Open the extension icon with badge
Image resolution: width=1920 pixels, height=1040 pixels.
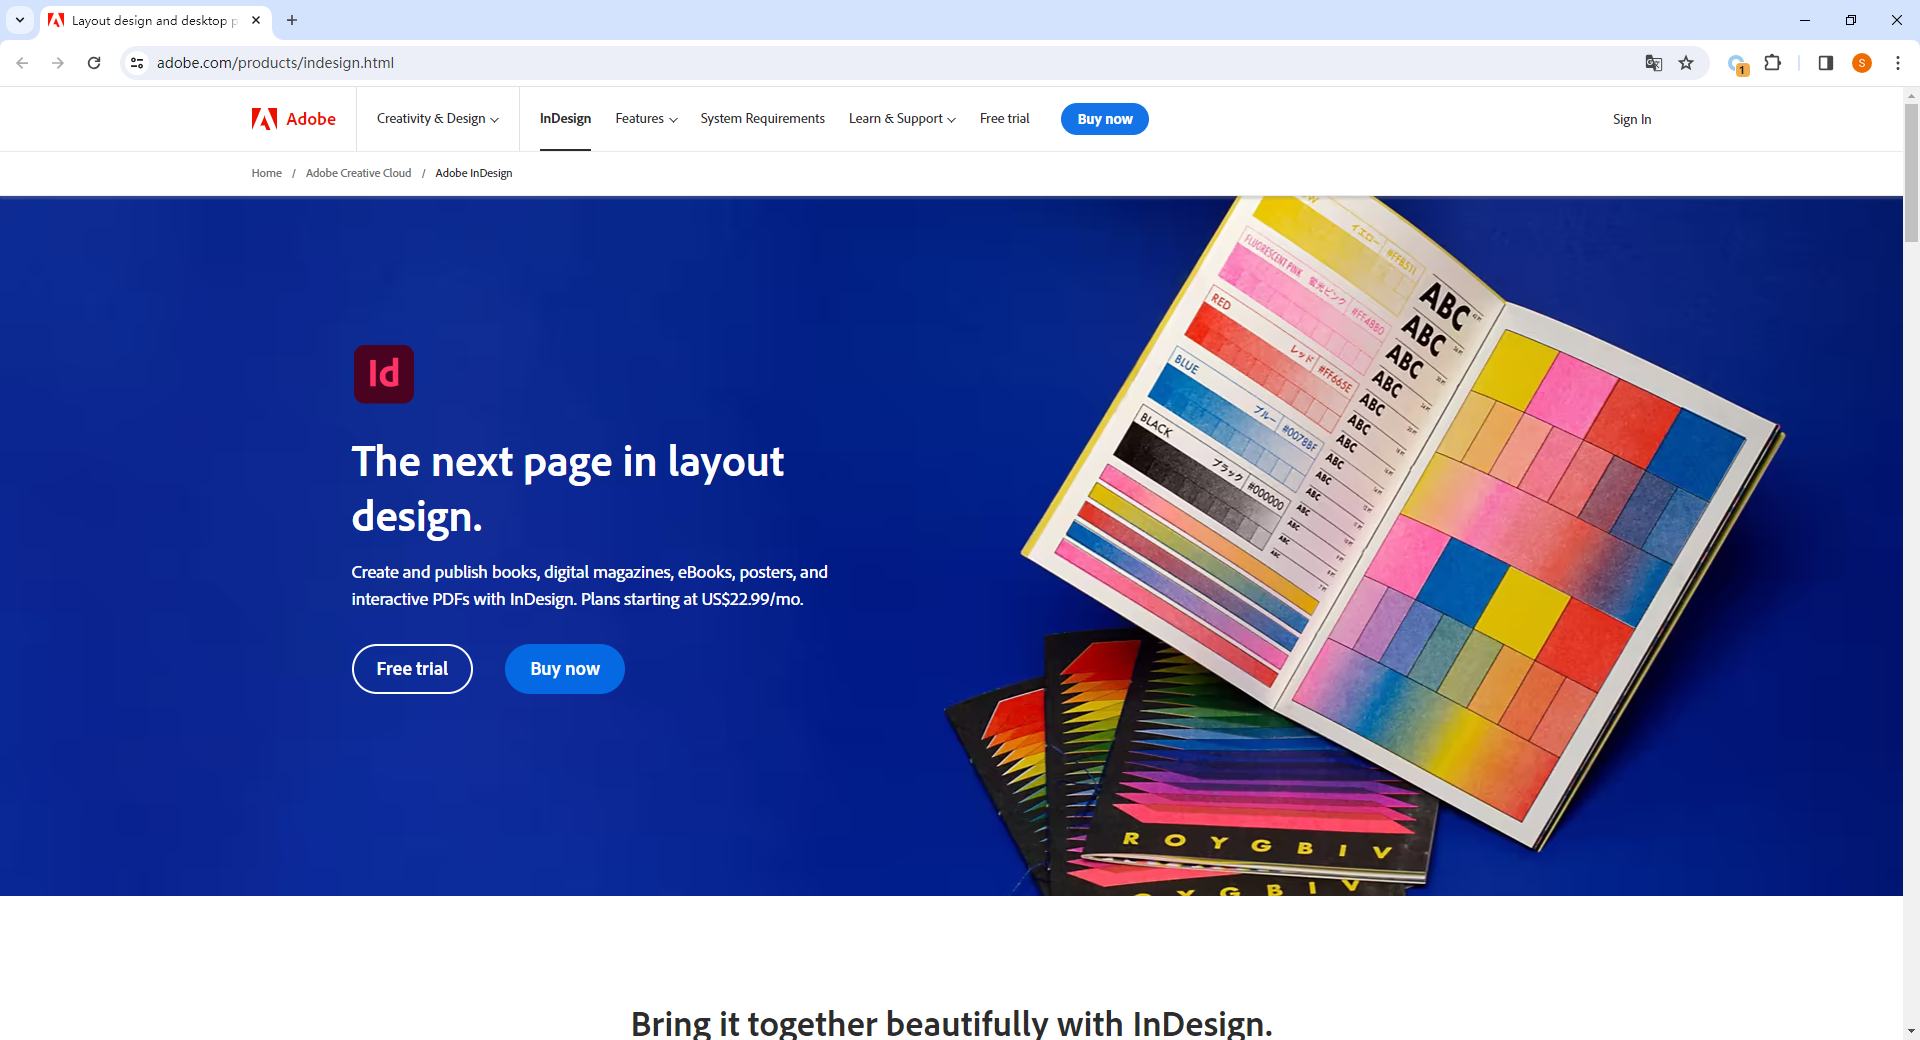[1738, 64]
